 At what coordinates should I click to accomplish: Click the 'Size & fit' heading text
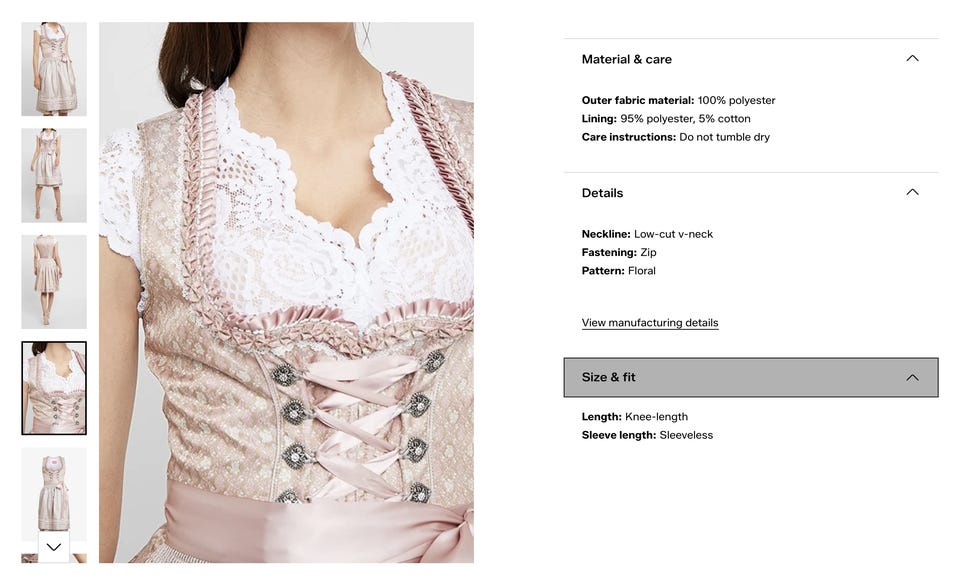[609, 377]
